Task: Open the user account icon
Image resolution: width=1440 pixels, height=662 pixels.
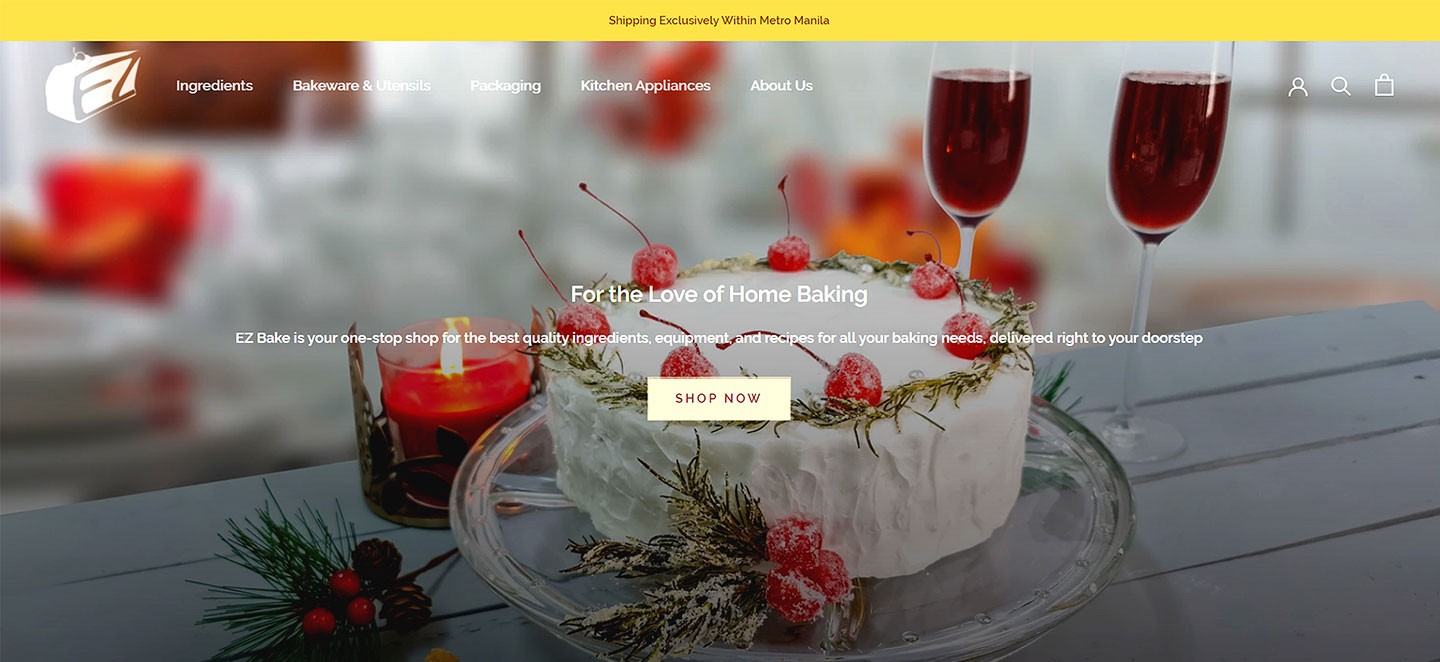Action: (1298, 86)
